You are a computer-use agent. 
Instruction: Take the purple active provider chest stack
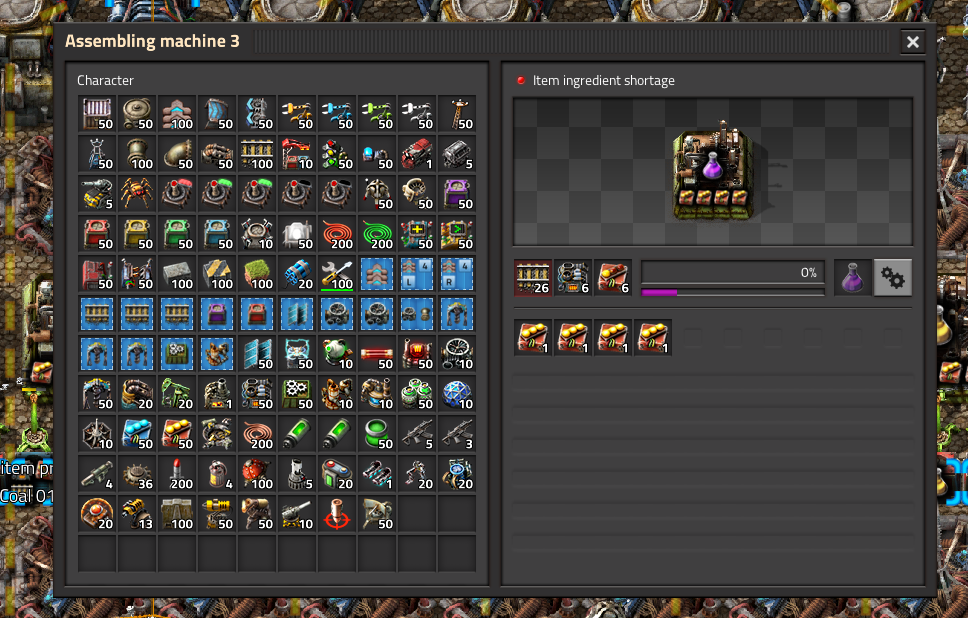[x=457, y=194]
